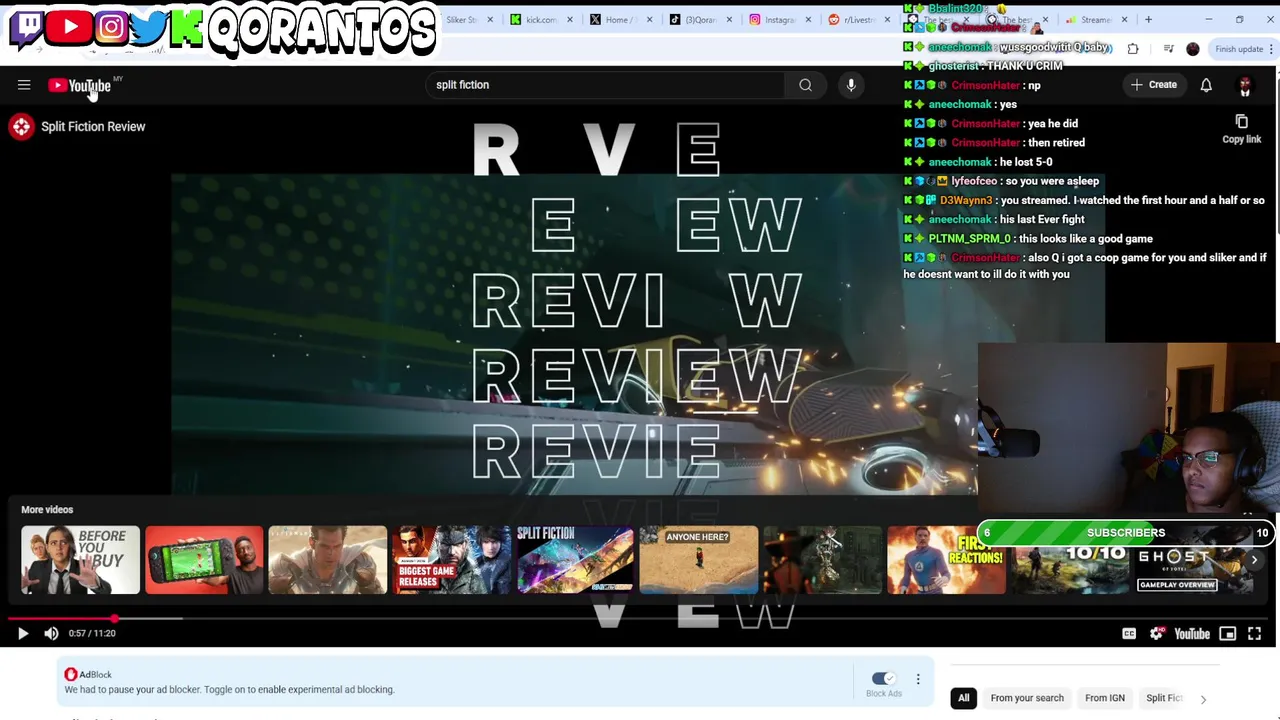The image size is (1280, 720).
Task: Open the YouTube guide hamburger menu
Action: coord(24,85)
